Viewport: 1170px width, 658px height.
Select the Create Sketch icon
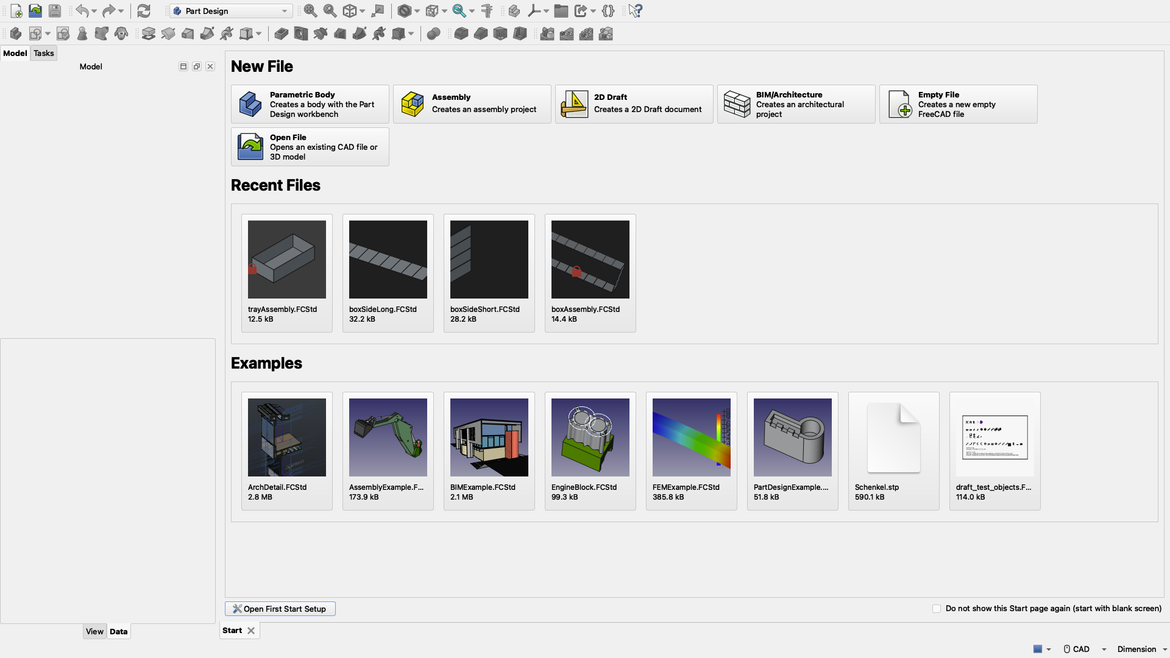(x=34, y=32)
